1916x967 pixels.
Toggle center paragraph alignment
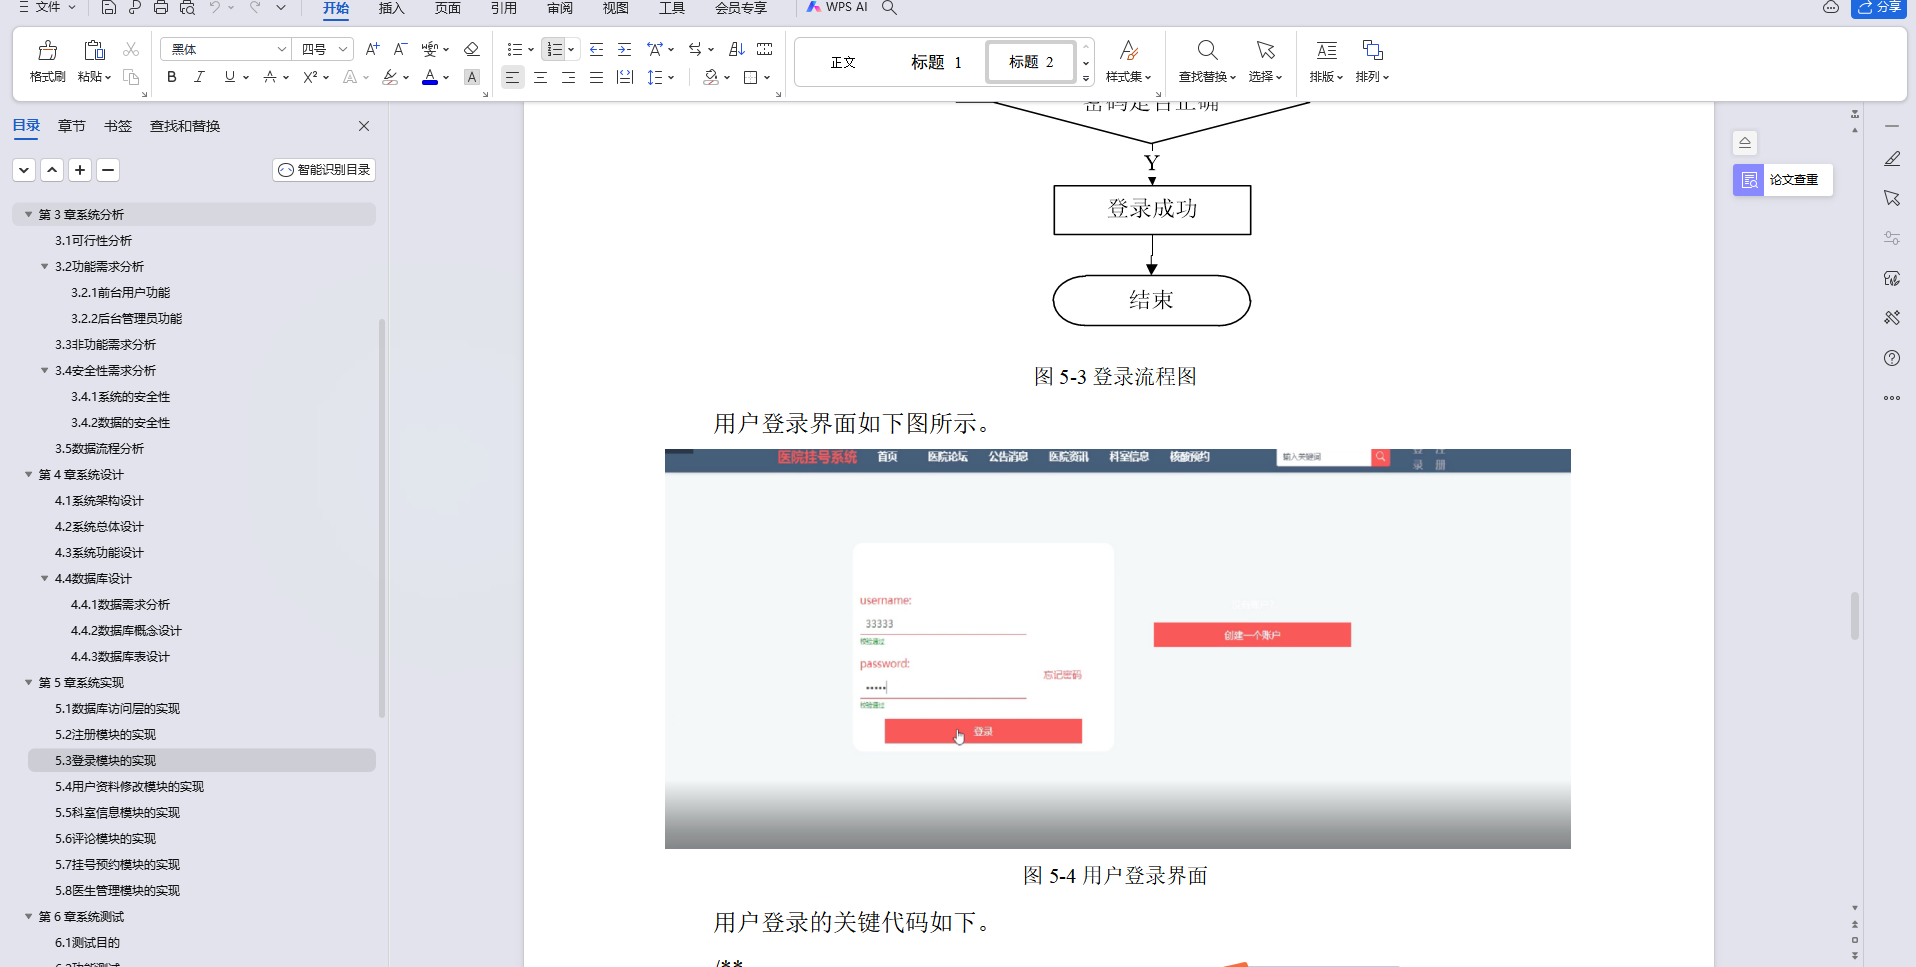pyautogui.click(x=540, y=77)
